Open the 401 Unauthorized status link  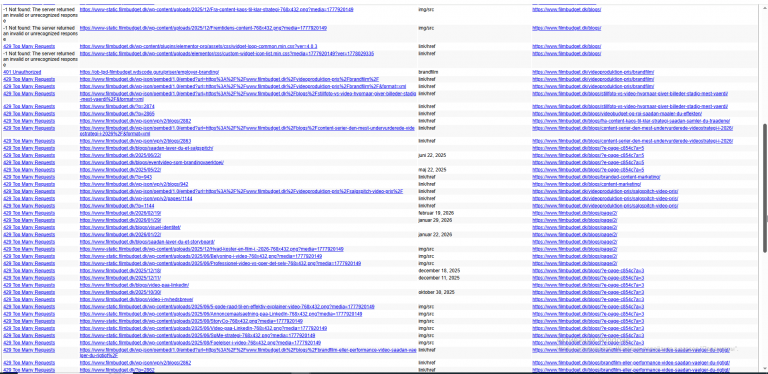(x=22, y=72)
